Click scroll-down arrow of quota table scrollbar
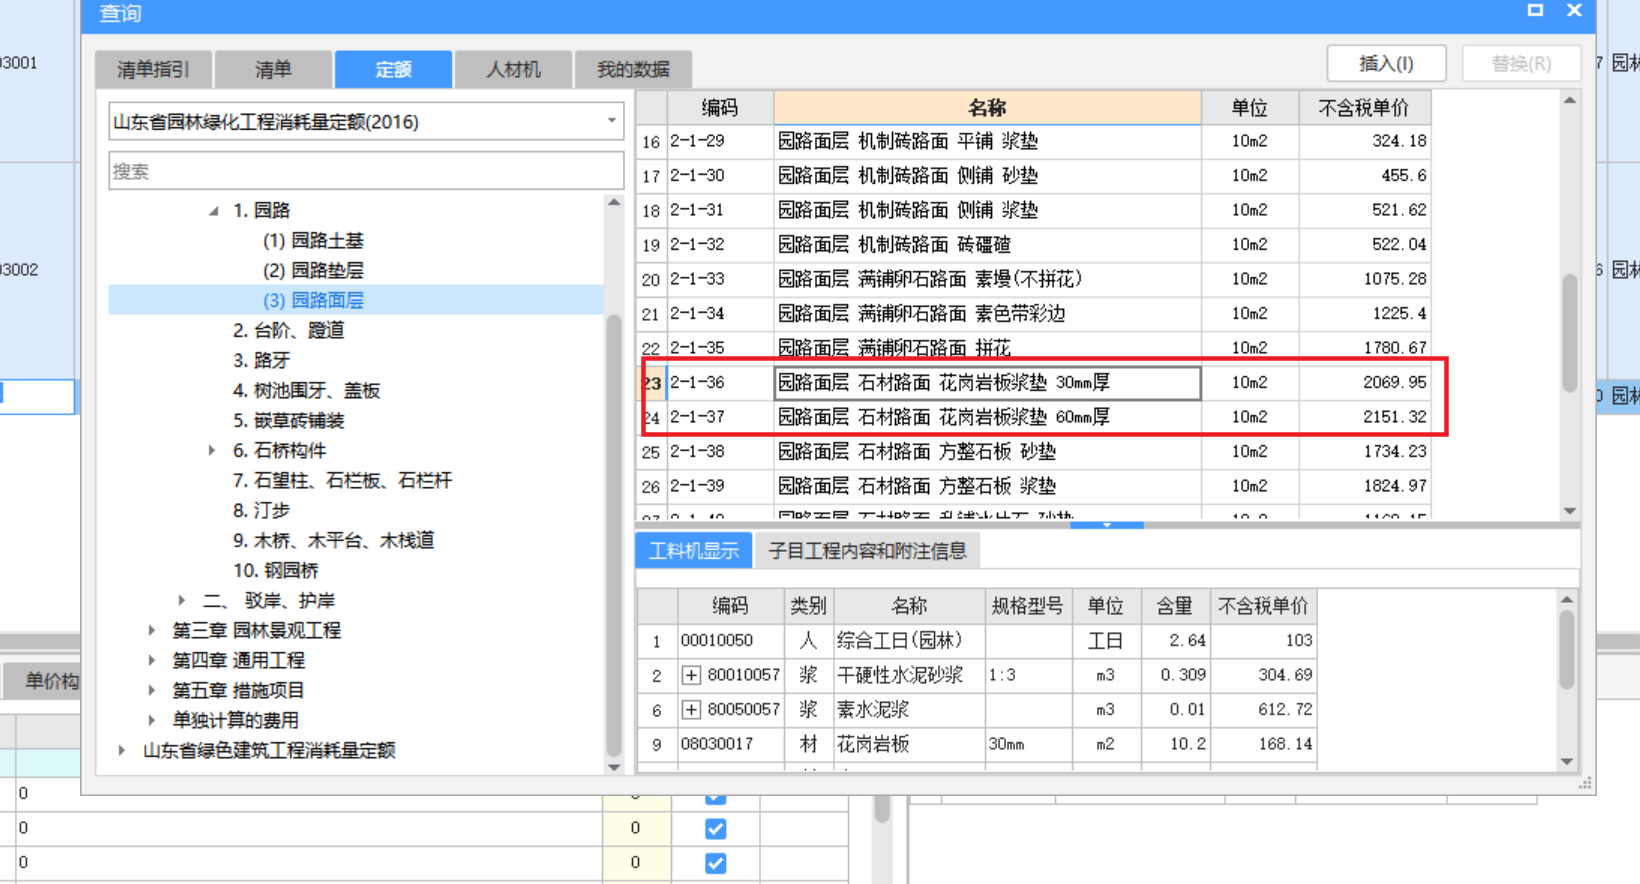 (1570, 511)
